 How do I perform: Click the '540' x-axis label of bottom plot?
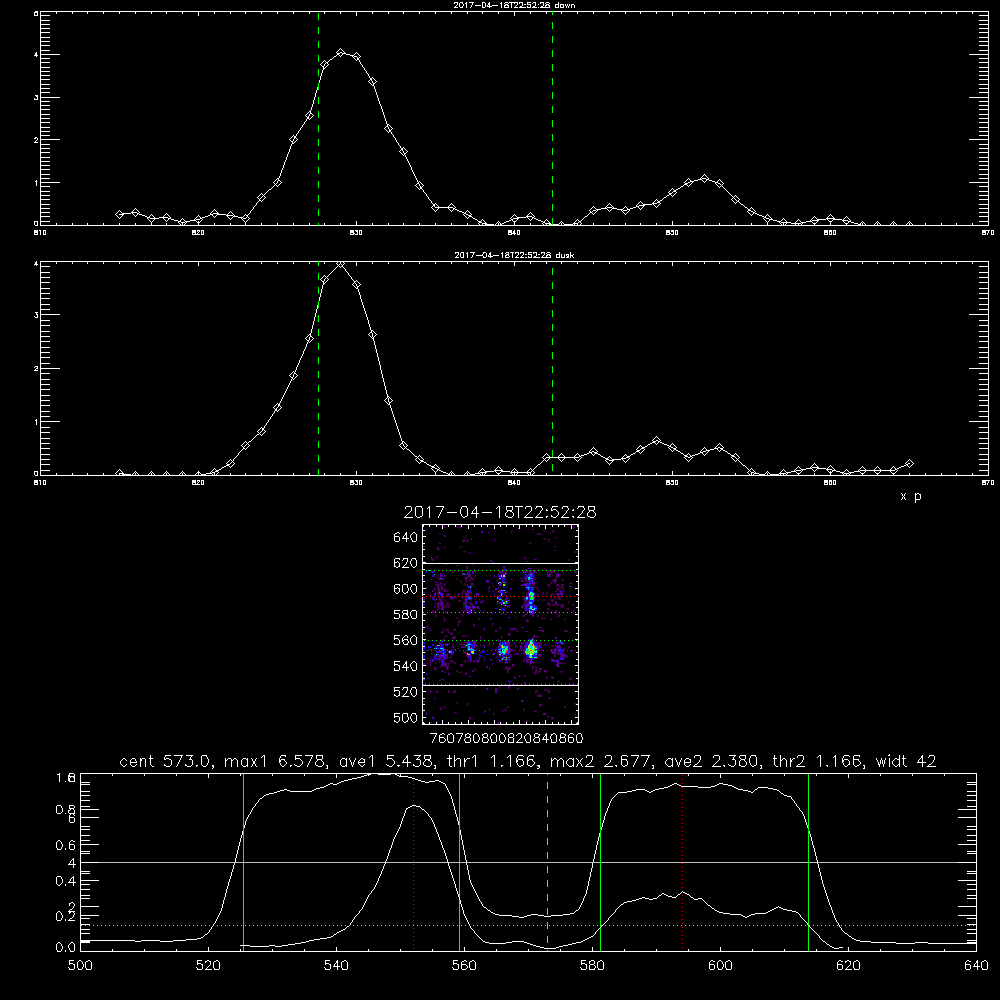(336, 966)
